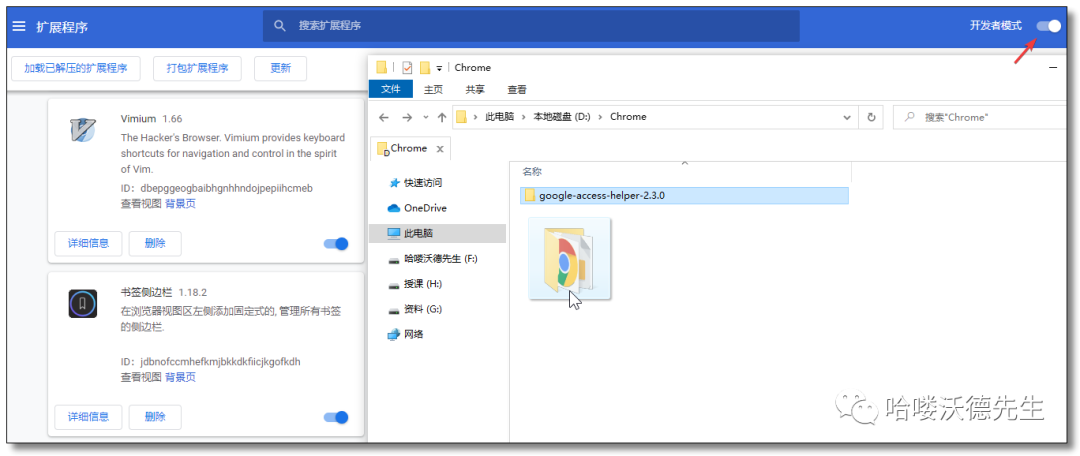Screen dimensions: 1080x456
Task: Click the This PC monitor icon
Action: [394, 234]
